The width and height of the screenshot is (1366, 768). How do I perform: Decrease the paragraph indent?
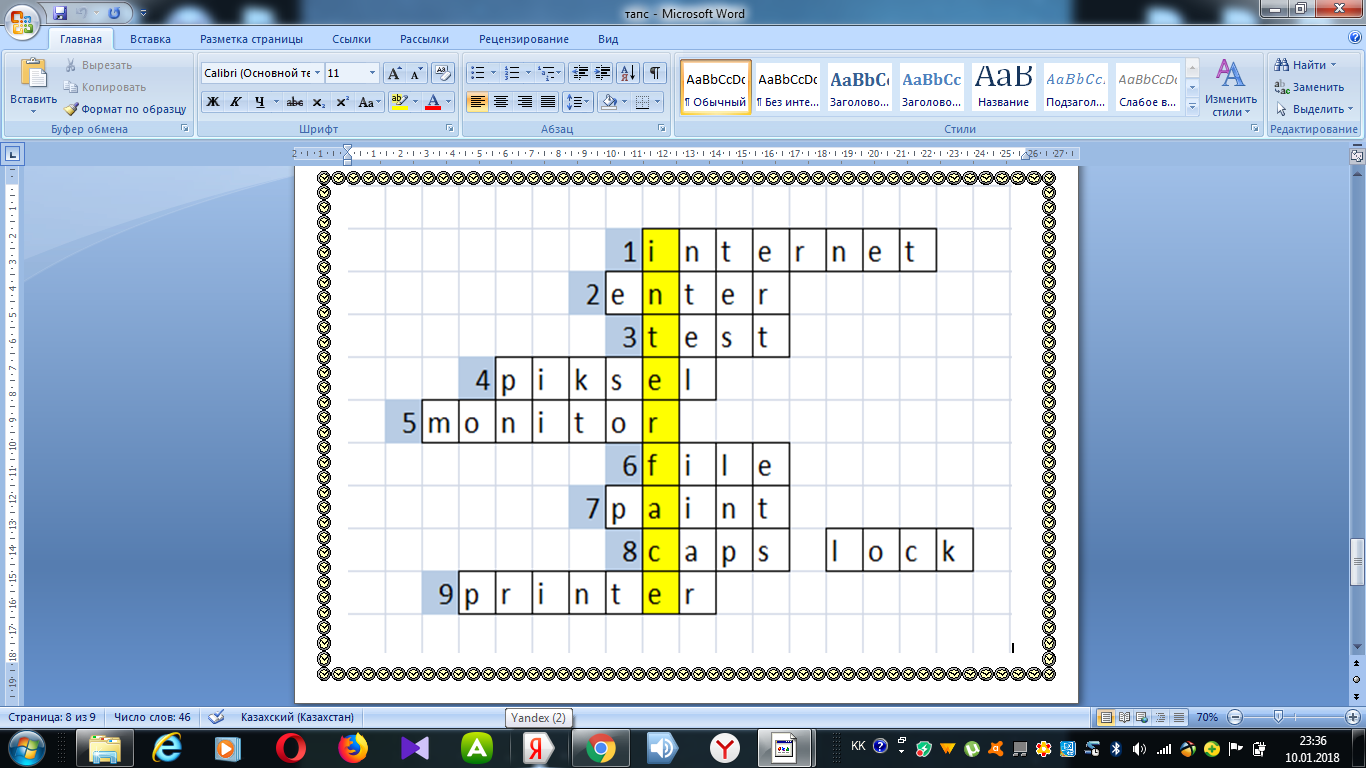point(579,73)
